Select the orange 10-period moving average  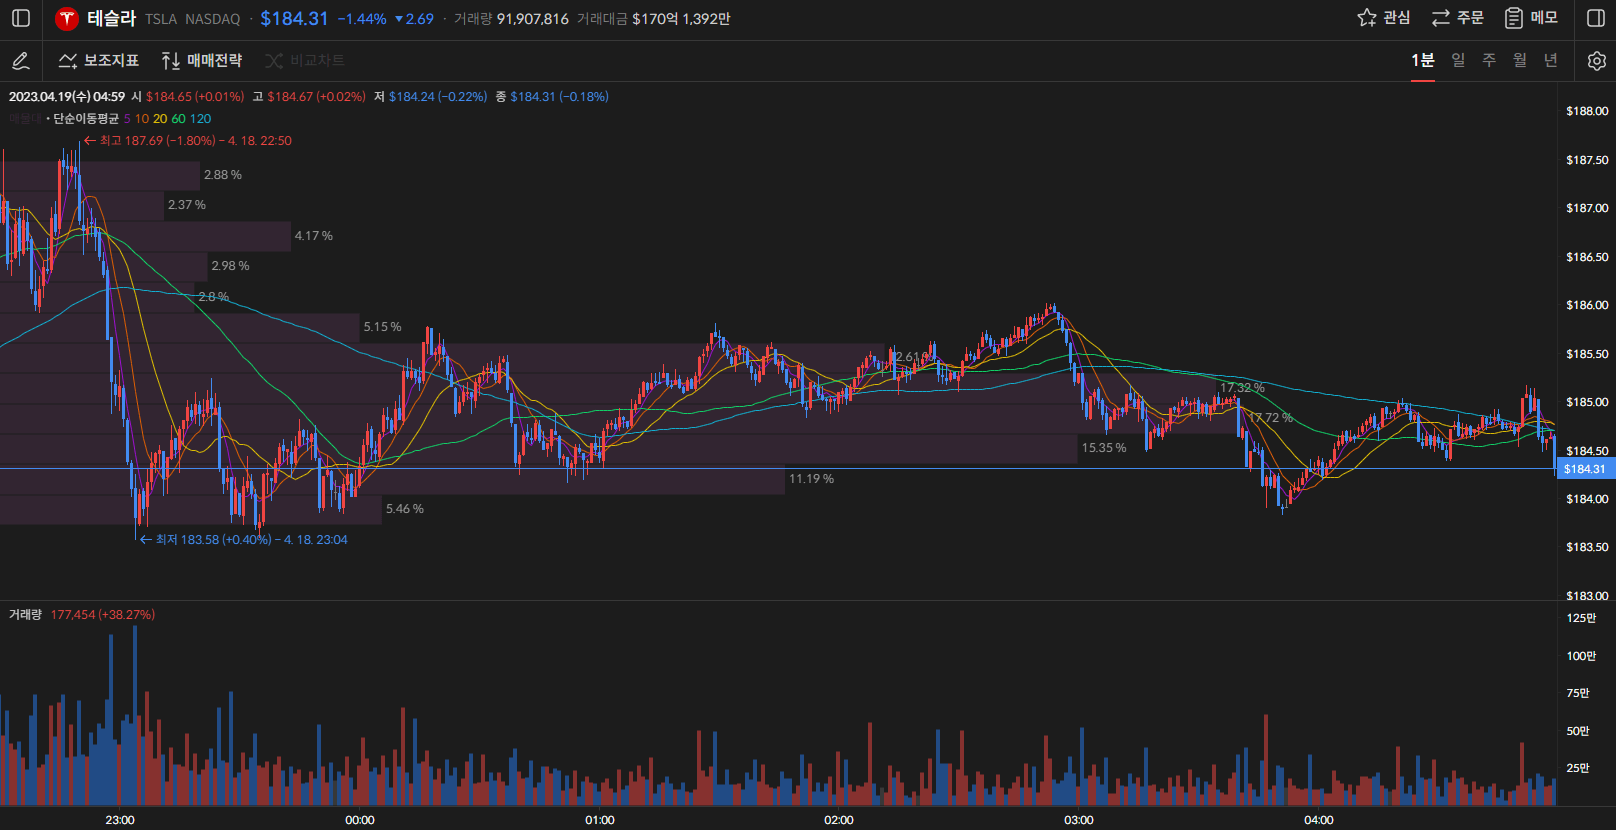coord(142,118)
